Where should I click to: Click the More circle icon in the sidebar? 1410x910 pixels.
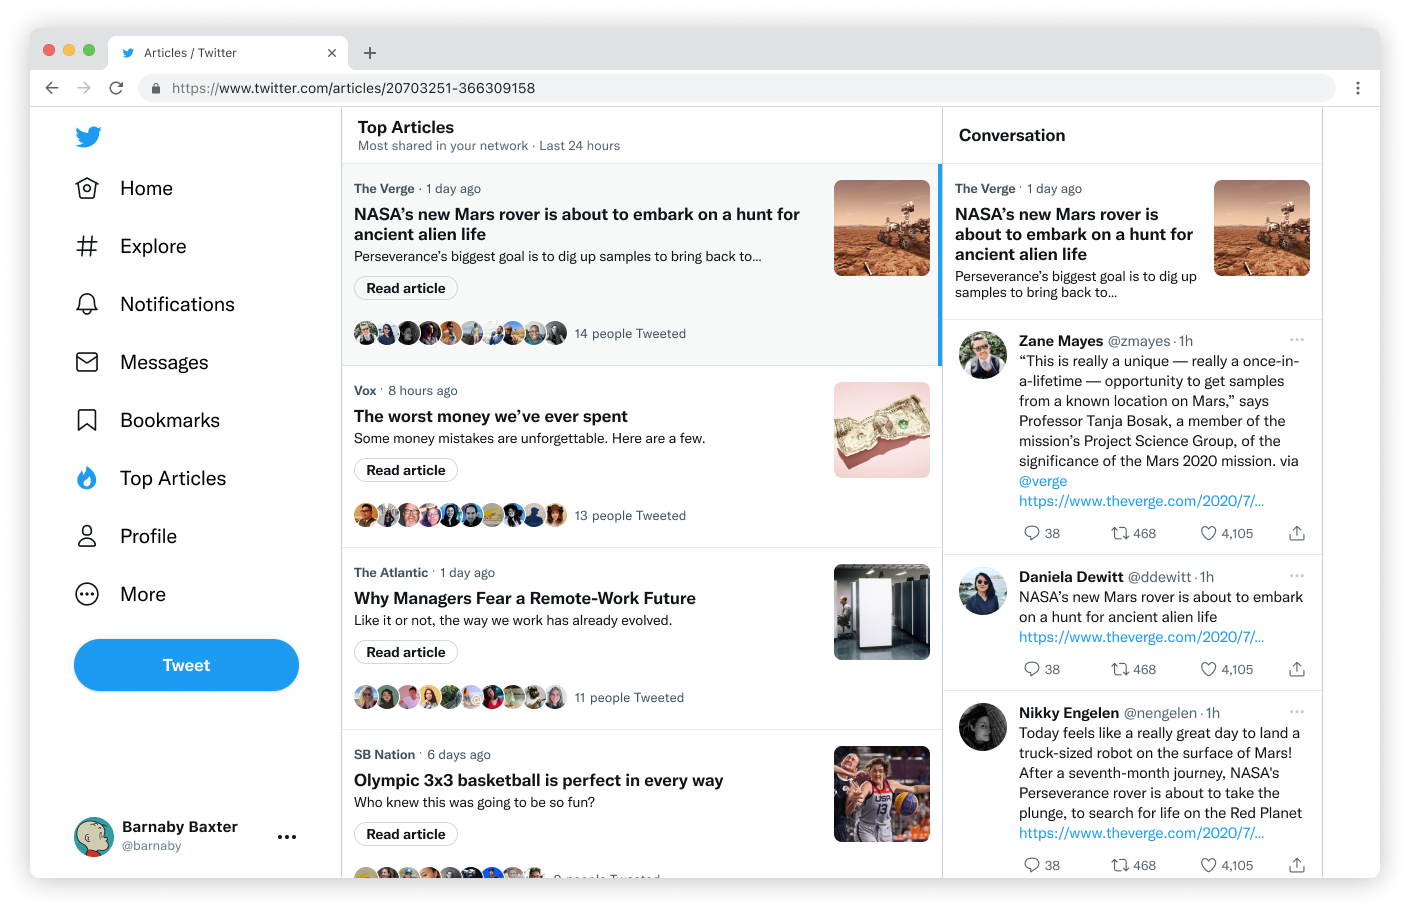click(87, 594)
